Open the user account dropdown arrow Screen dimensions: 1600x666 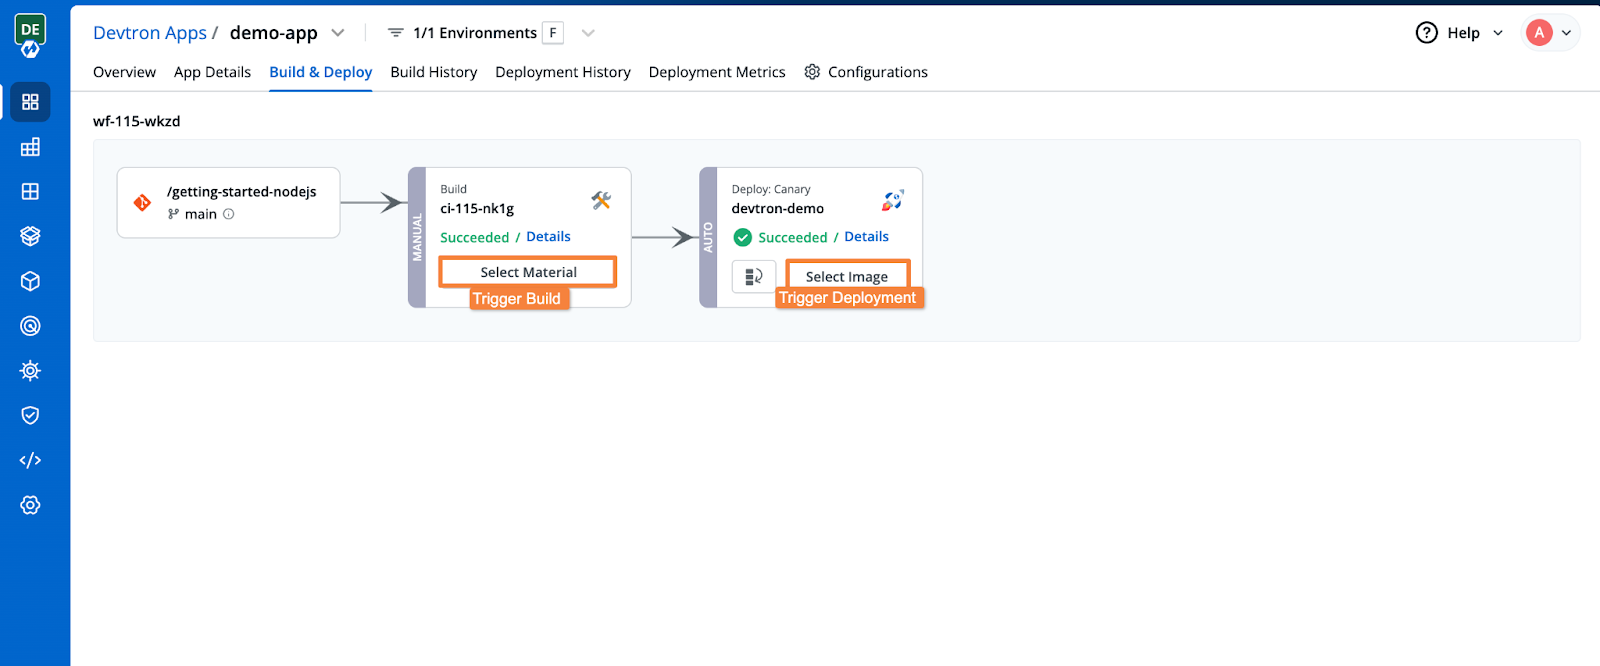coord(1566,33)
